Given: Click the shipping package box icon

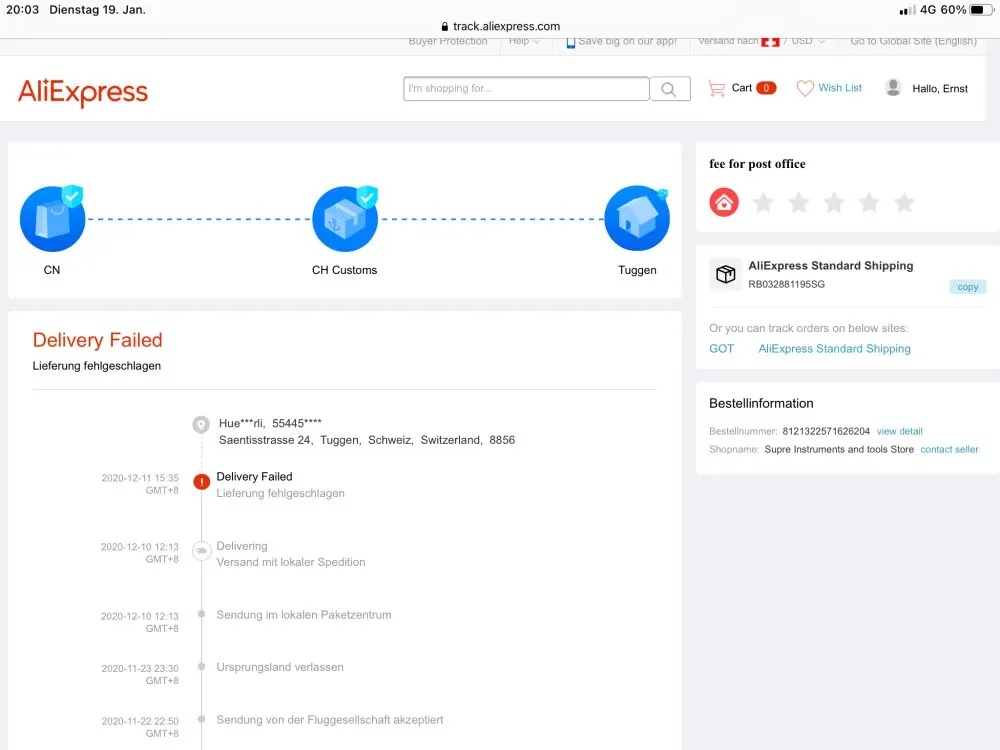Looking at the screenshot, I should 726,274.
